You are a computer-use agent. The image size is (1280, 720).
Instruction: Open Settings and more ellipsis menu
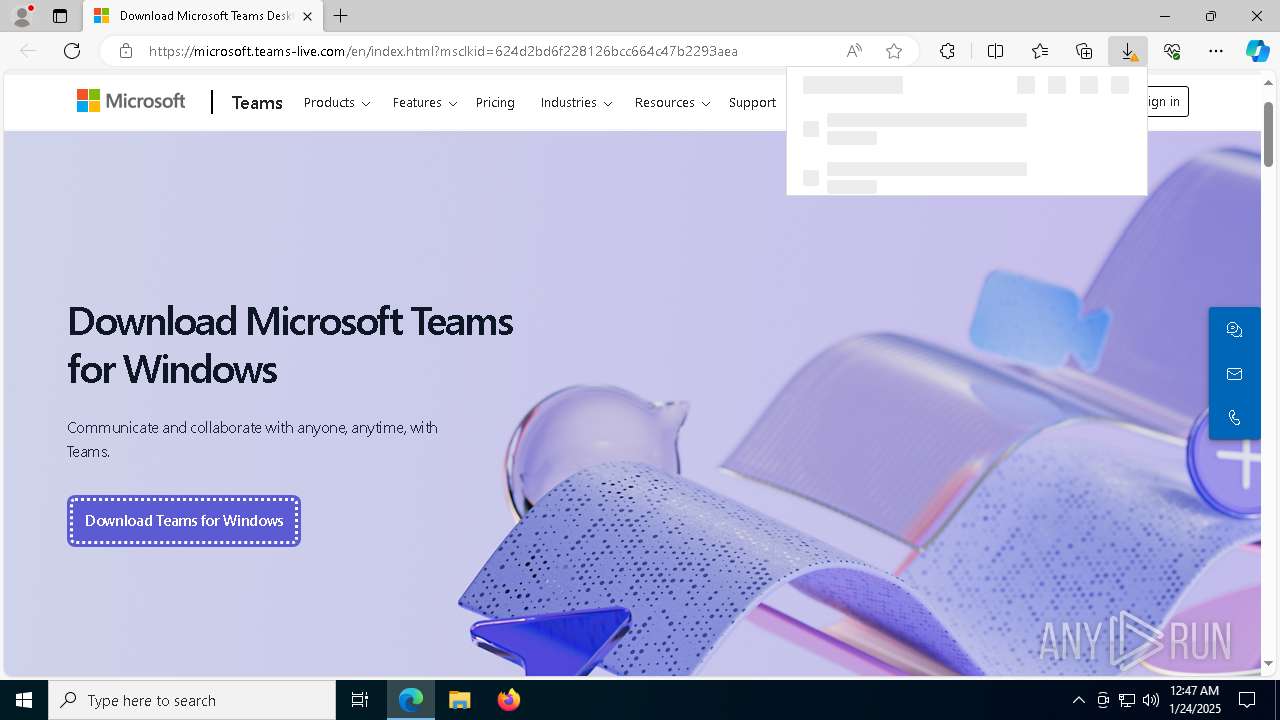pos(1216,51)
